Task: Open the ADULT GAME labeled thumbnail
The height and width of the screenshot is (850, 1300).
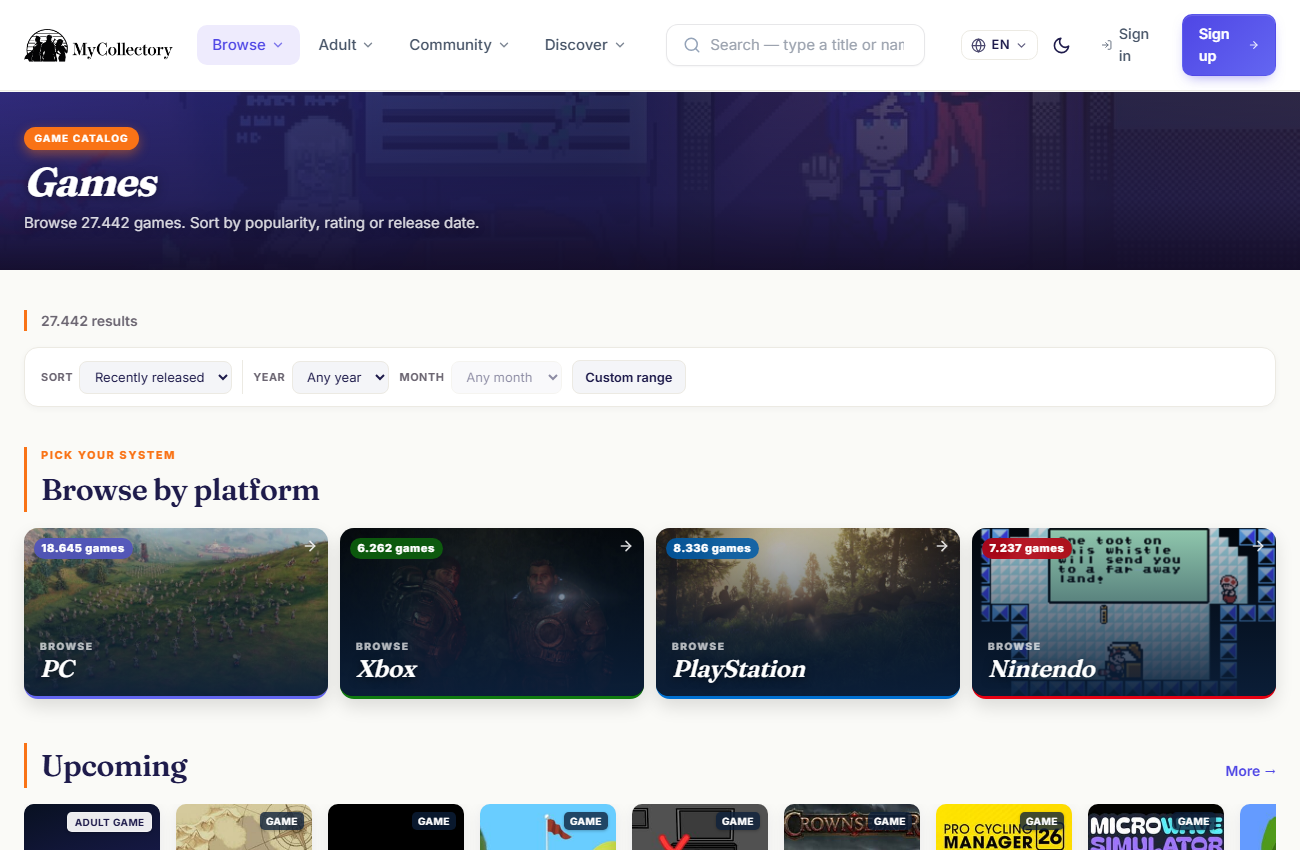Action: click(x=92, y=827)
